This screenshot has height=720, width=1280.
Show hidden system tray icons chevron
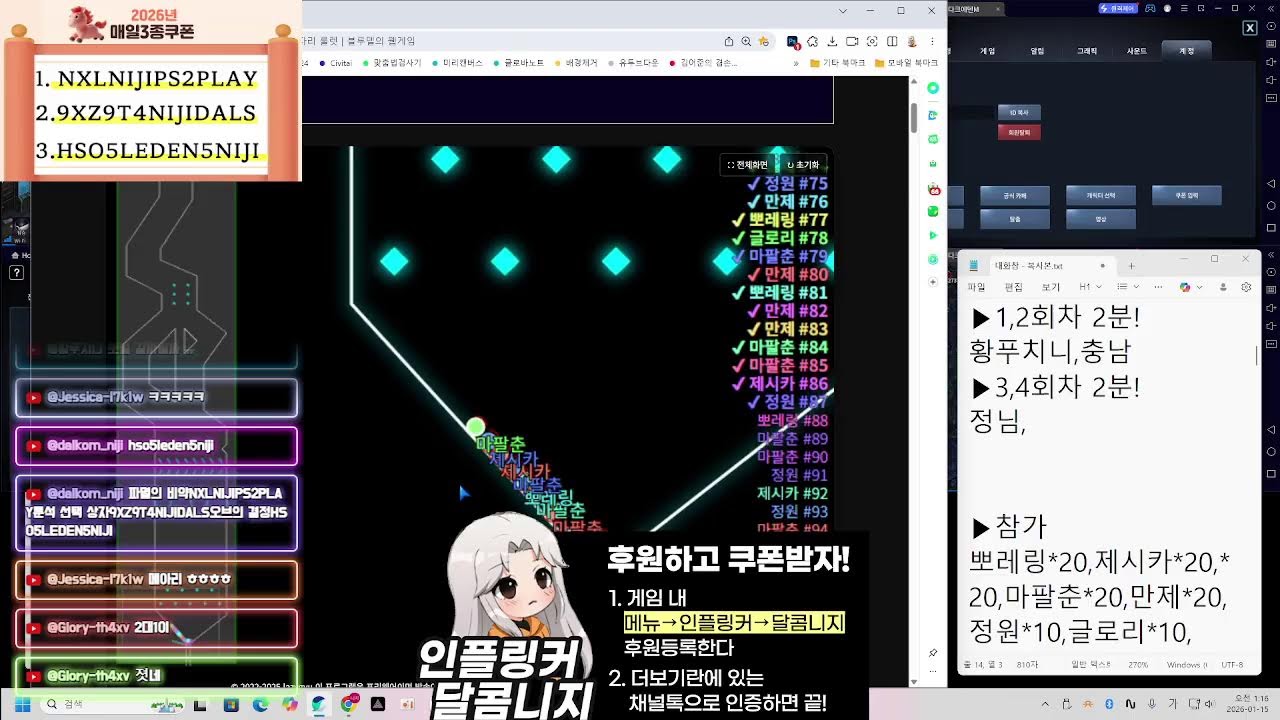pos(1045,704)
